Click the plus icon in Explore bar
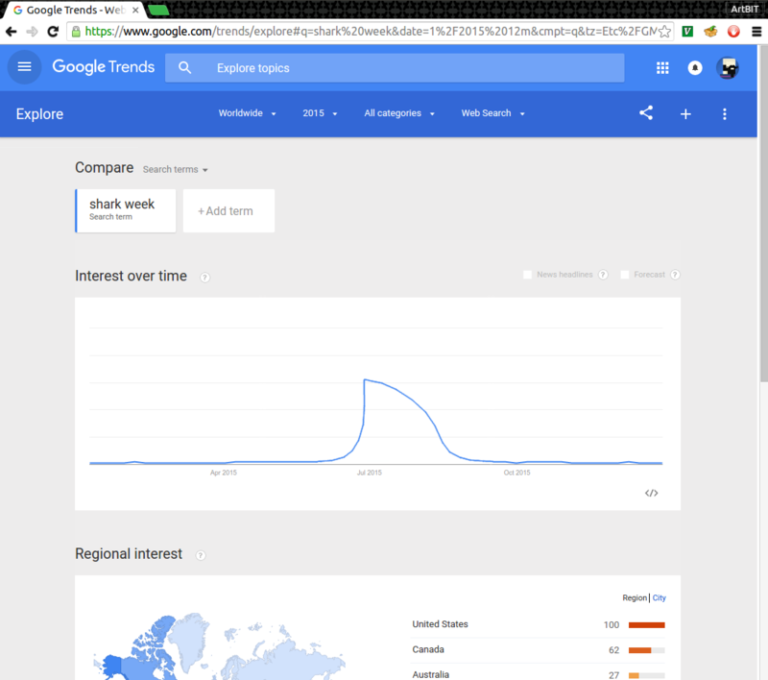Screen dimensions: 768x680 [686, 114]
